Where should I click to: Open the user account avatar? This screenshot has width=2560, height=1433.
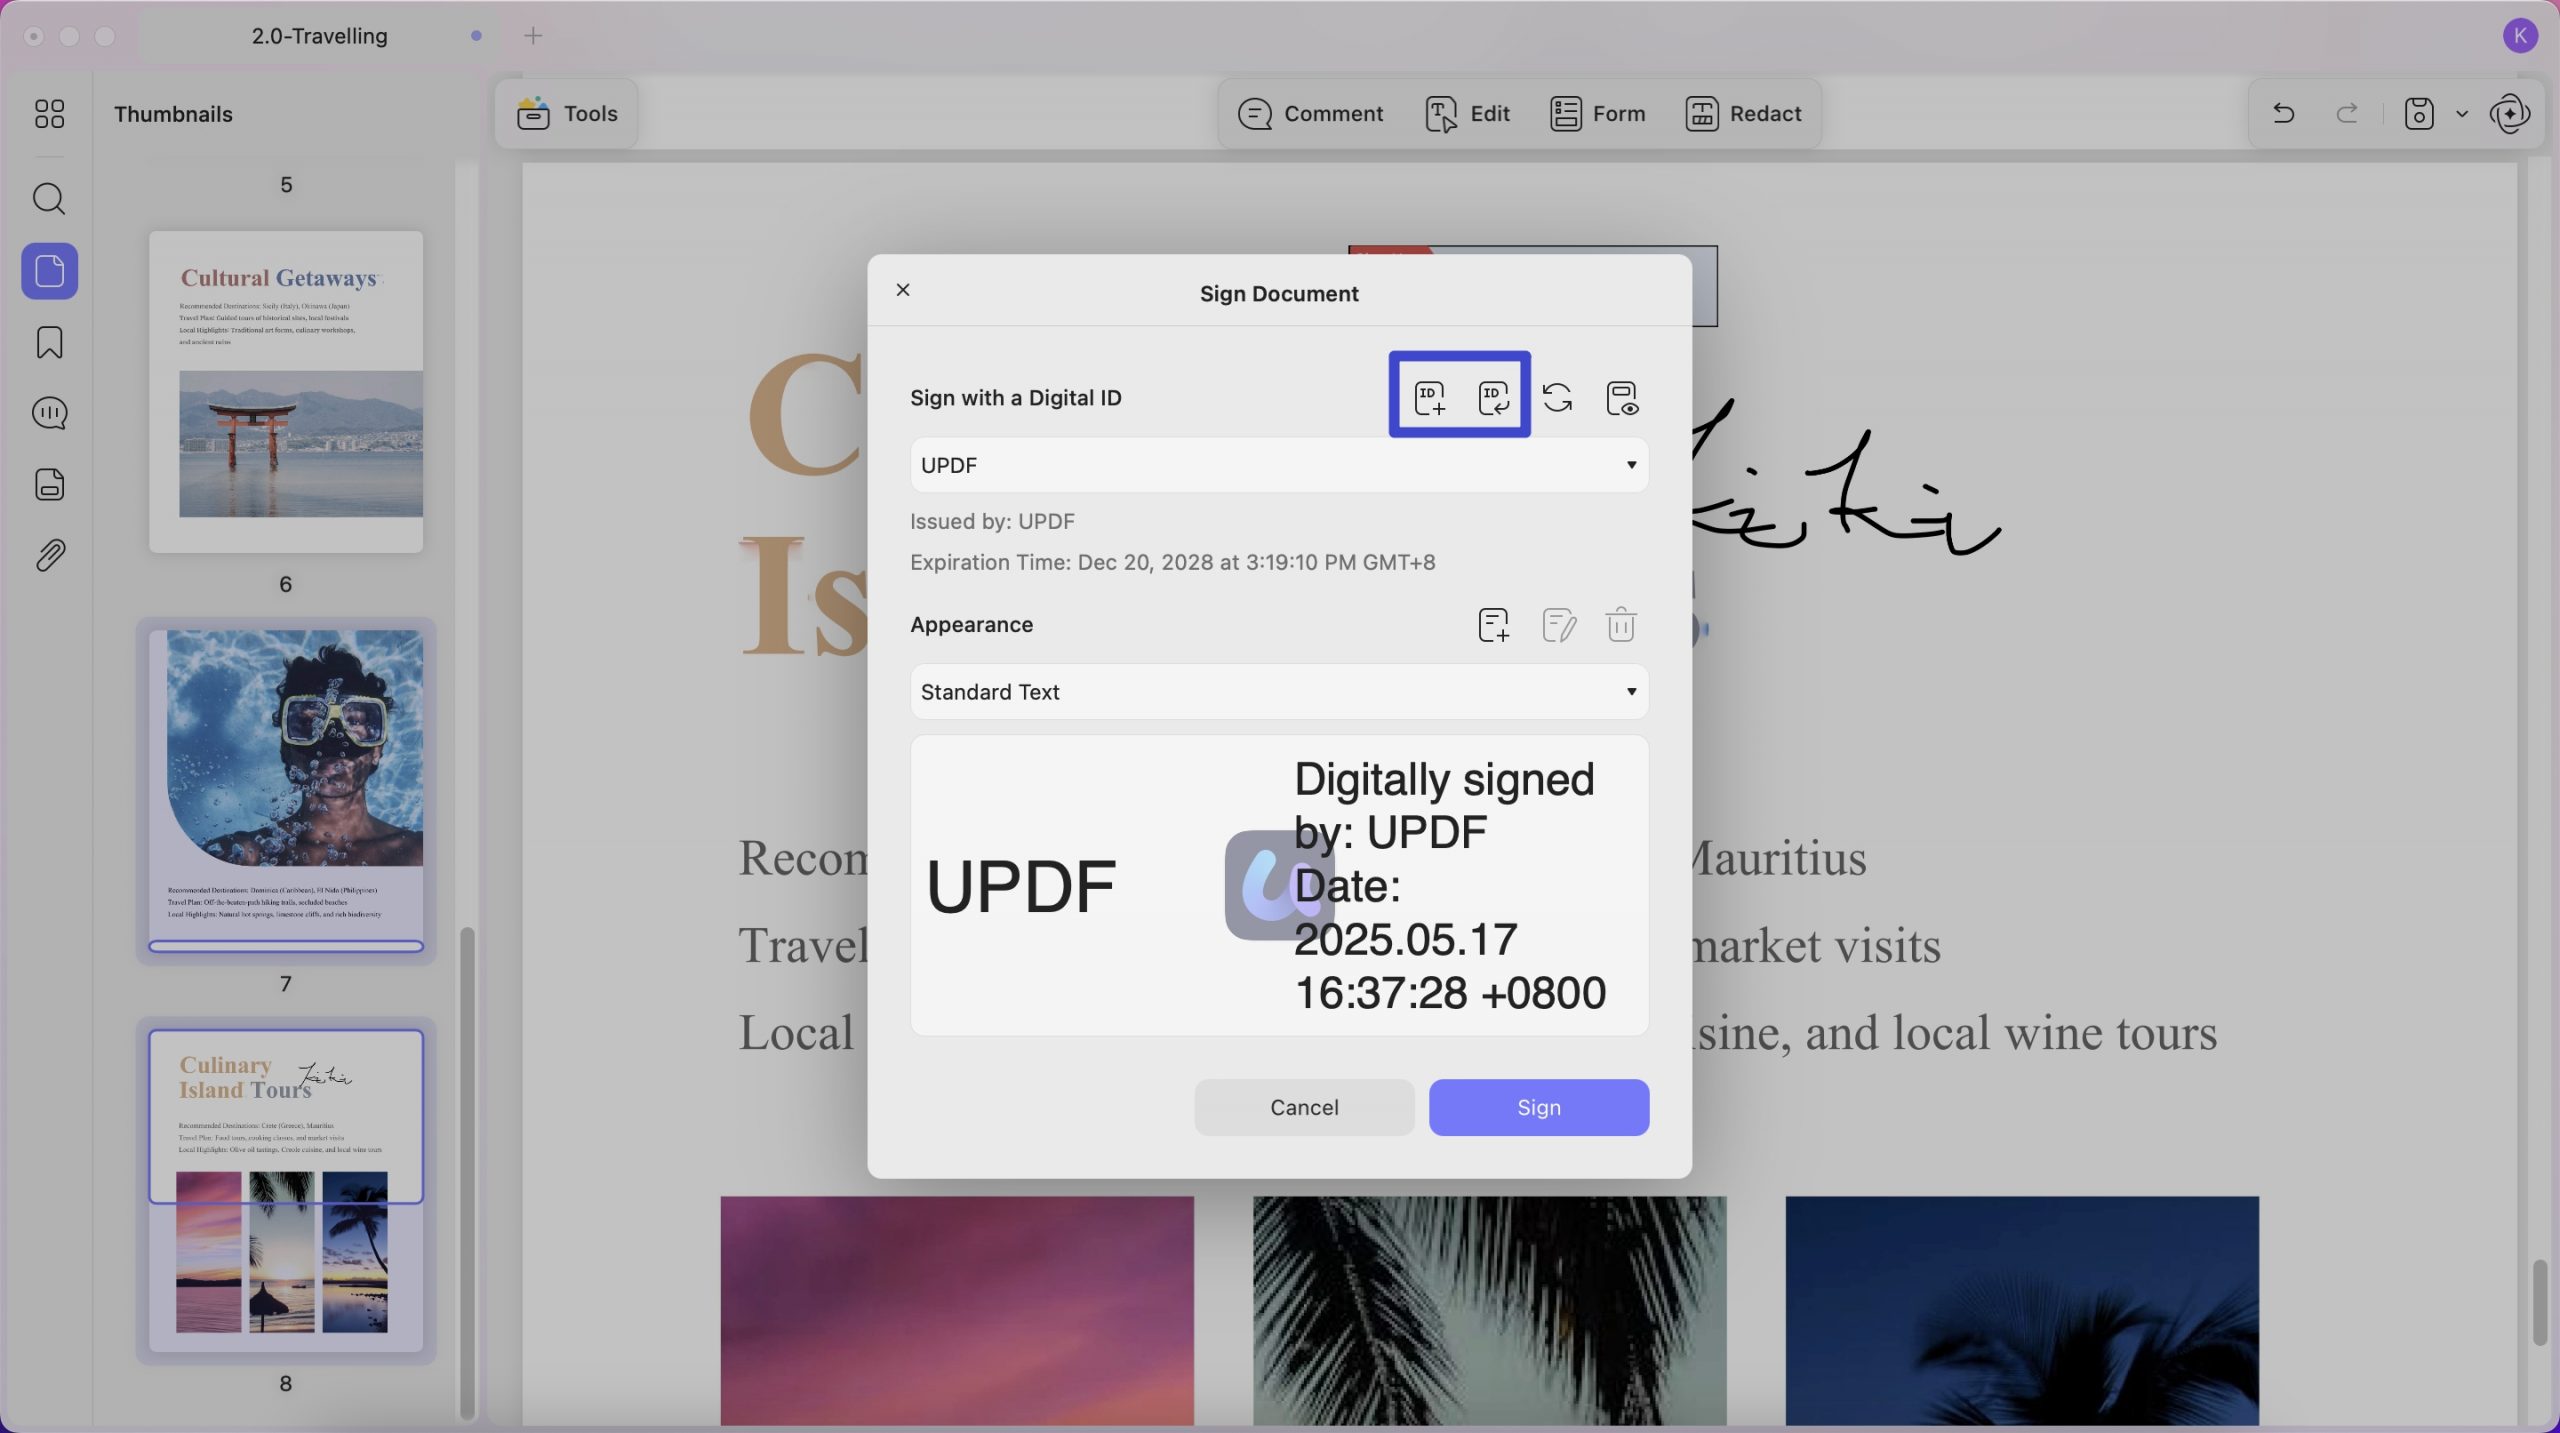coord(2520,36)
